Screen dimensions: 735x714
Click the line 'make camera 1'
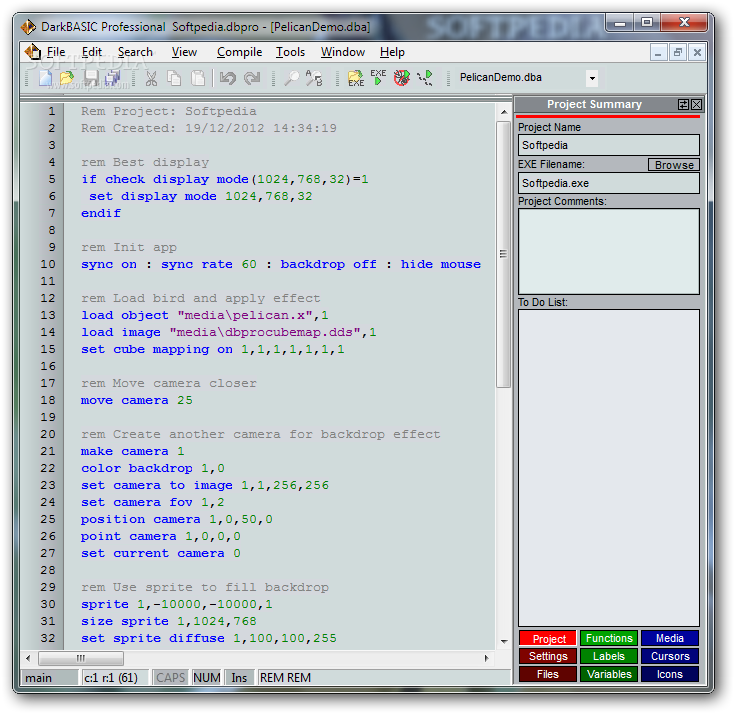133,451
